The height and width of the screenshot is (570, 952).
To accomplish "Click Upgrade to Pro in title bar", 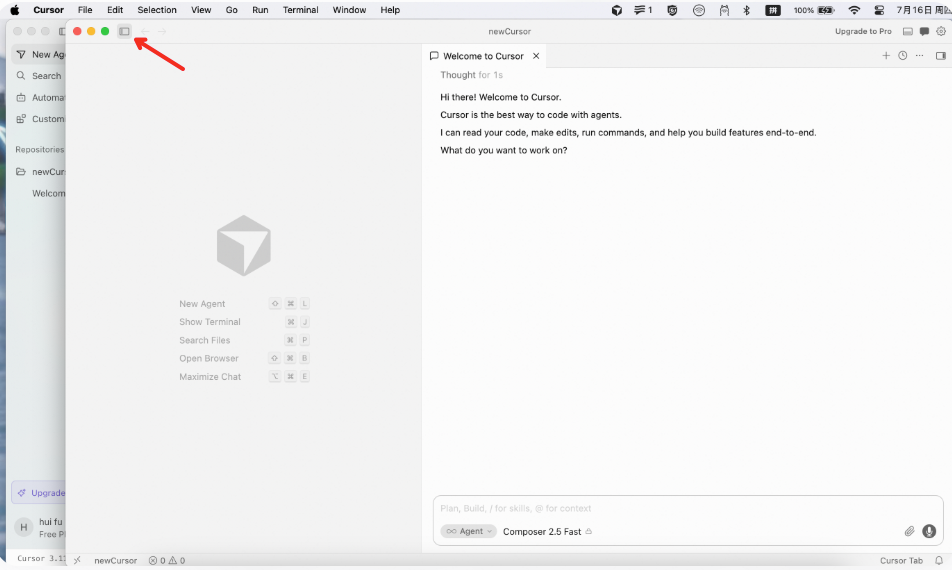I will pos(863,31).
